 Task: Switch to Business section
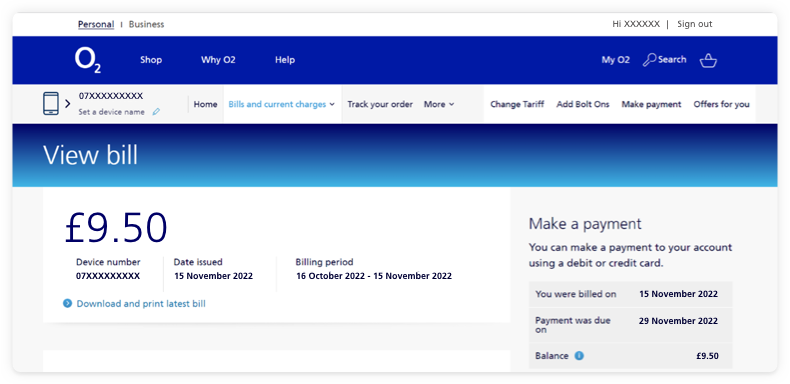click(x=146, y=24)
